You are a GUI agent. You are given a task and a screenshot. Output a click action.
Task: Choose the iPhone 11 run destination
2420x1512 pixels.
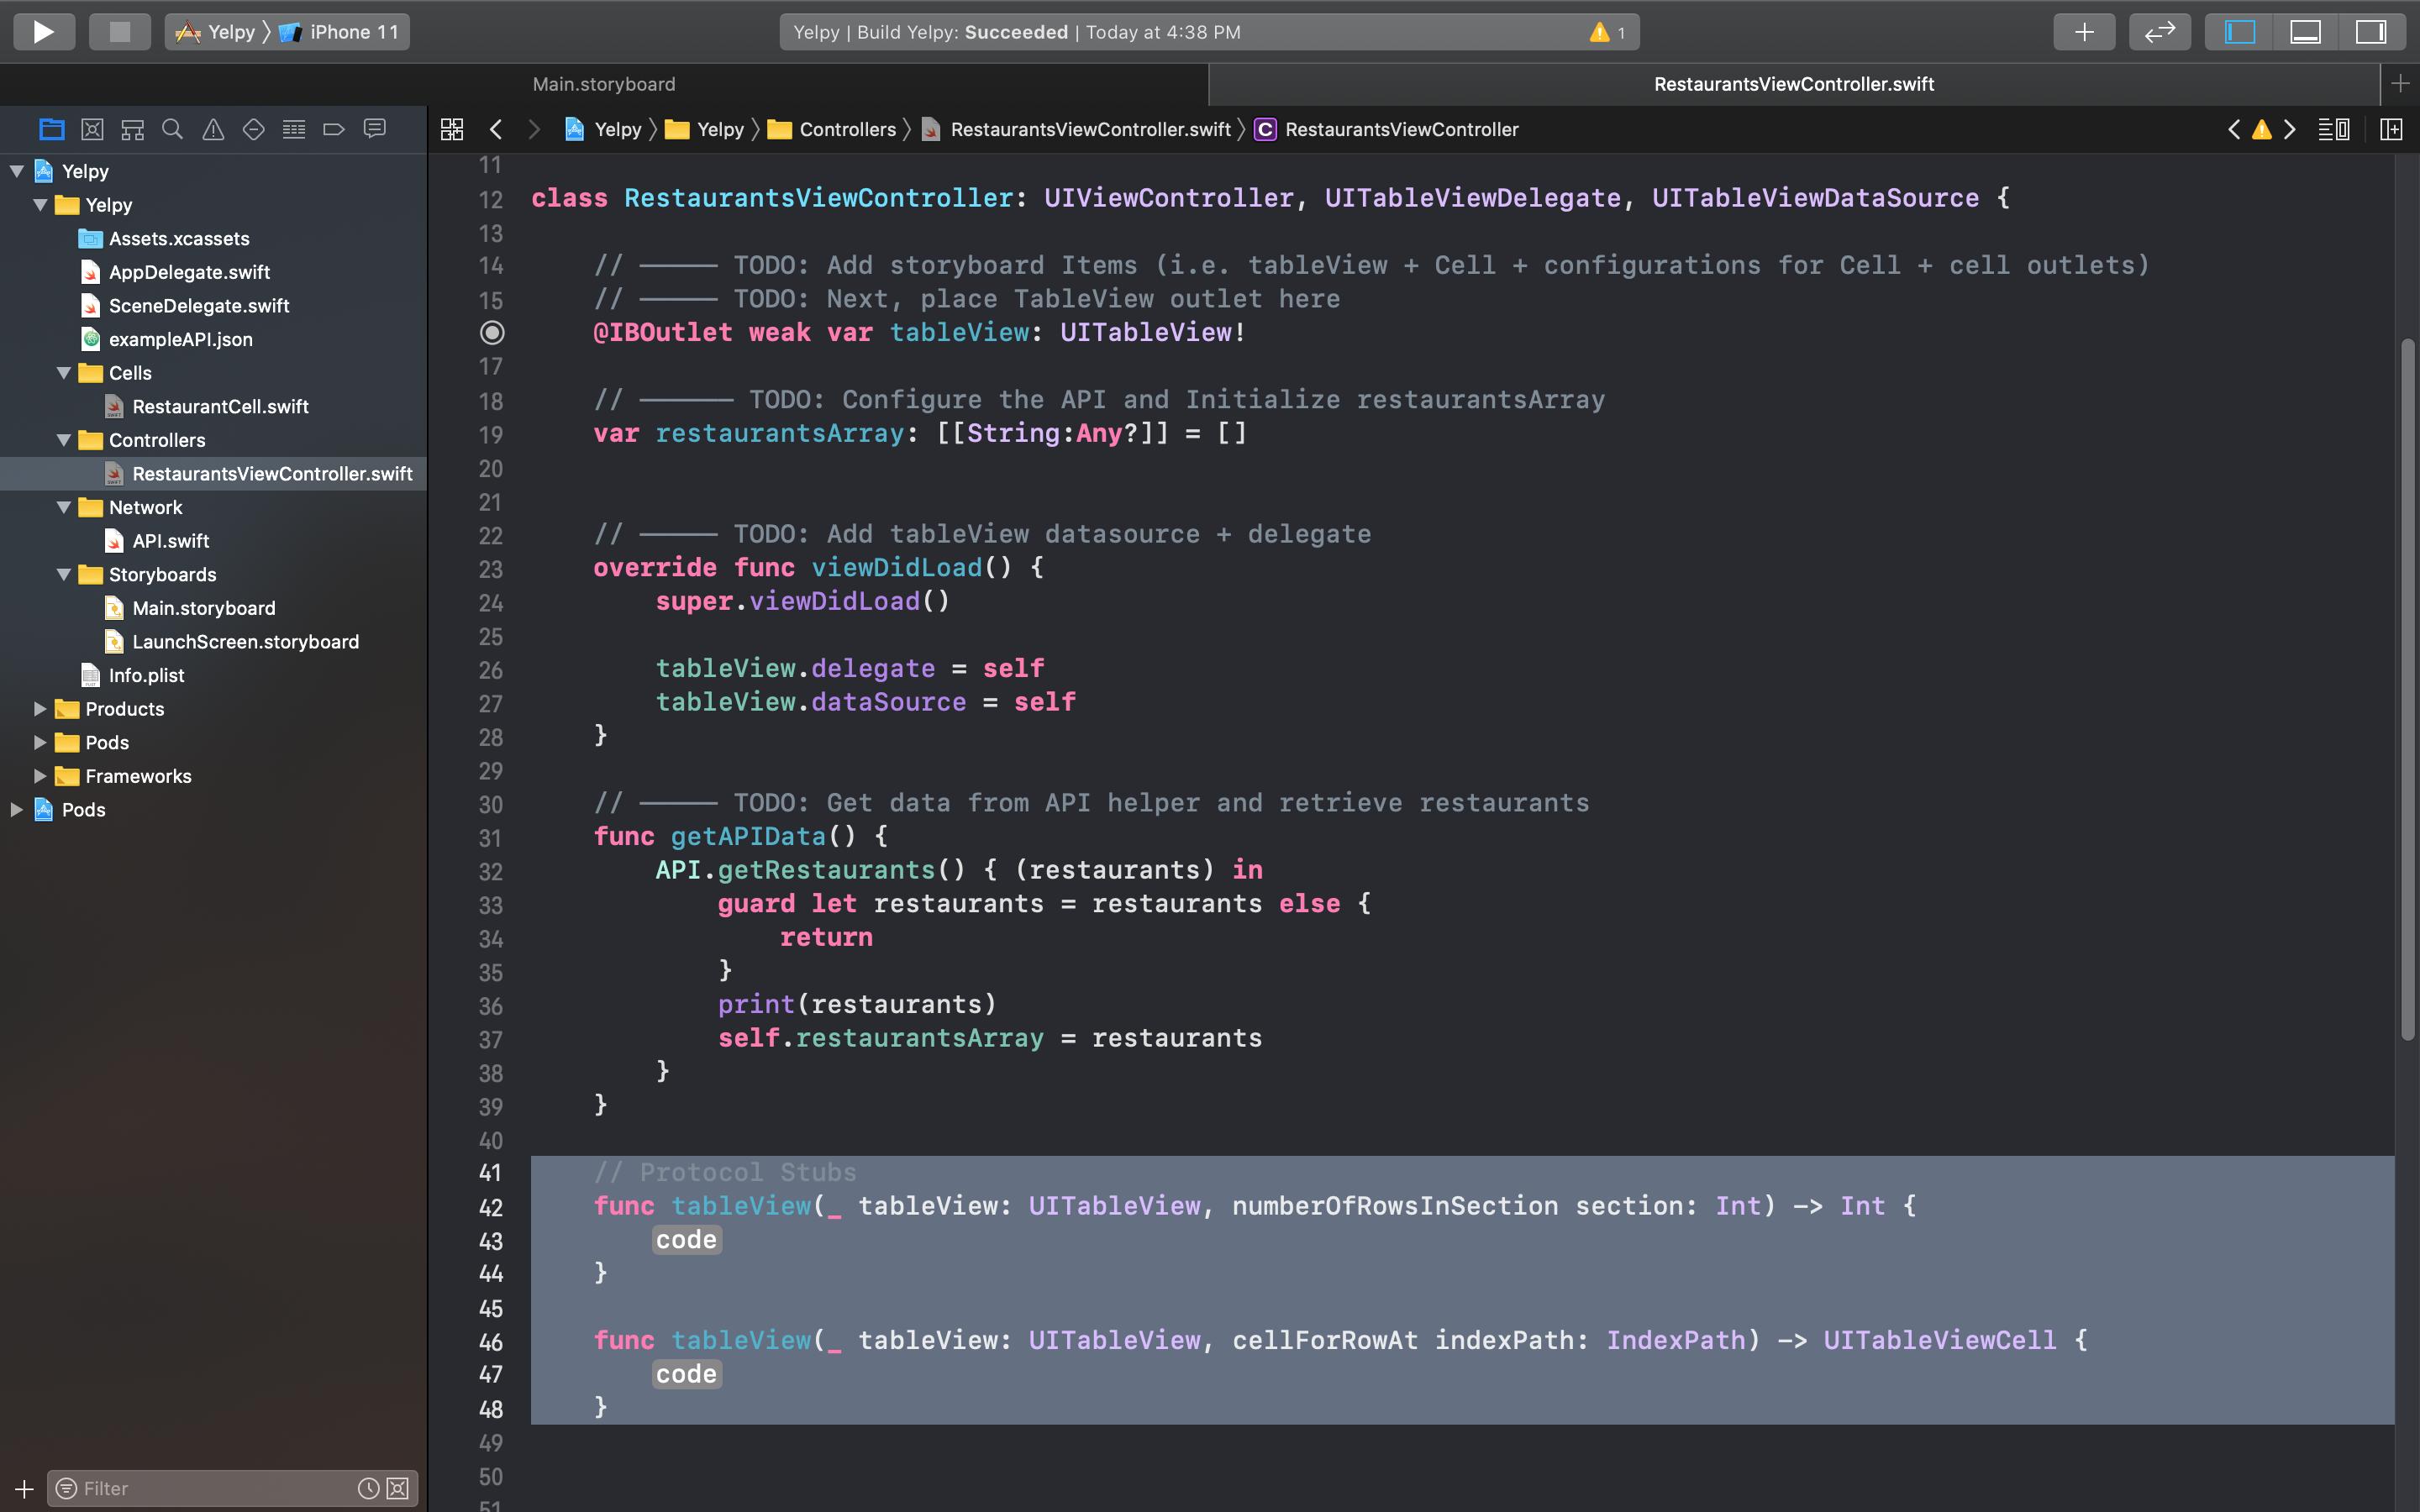click(339, 32)
